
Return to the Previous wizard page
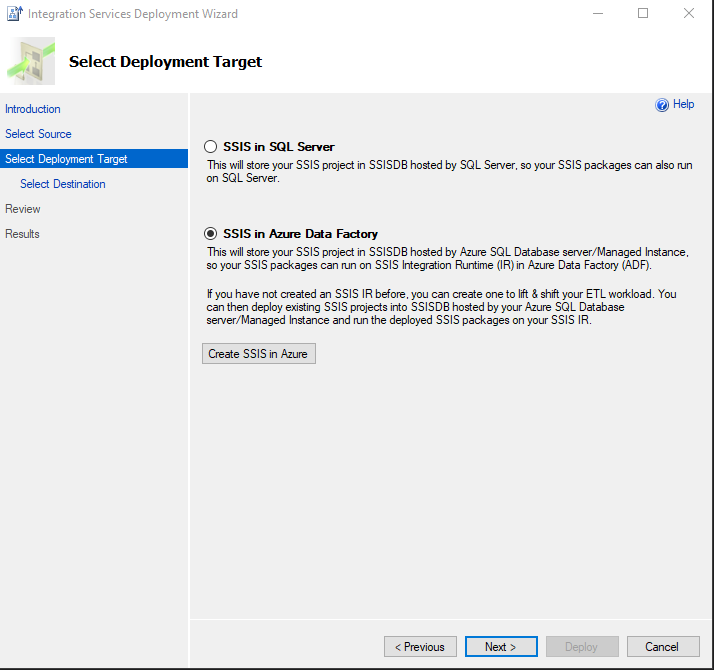pyautogui.click(x=420, y=646)
